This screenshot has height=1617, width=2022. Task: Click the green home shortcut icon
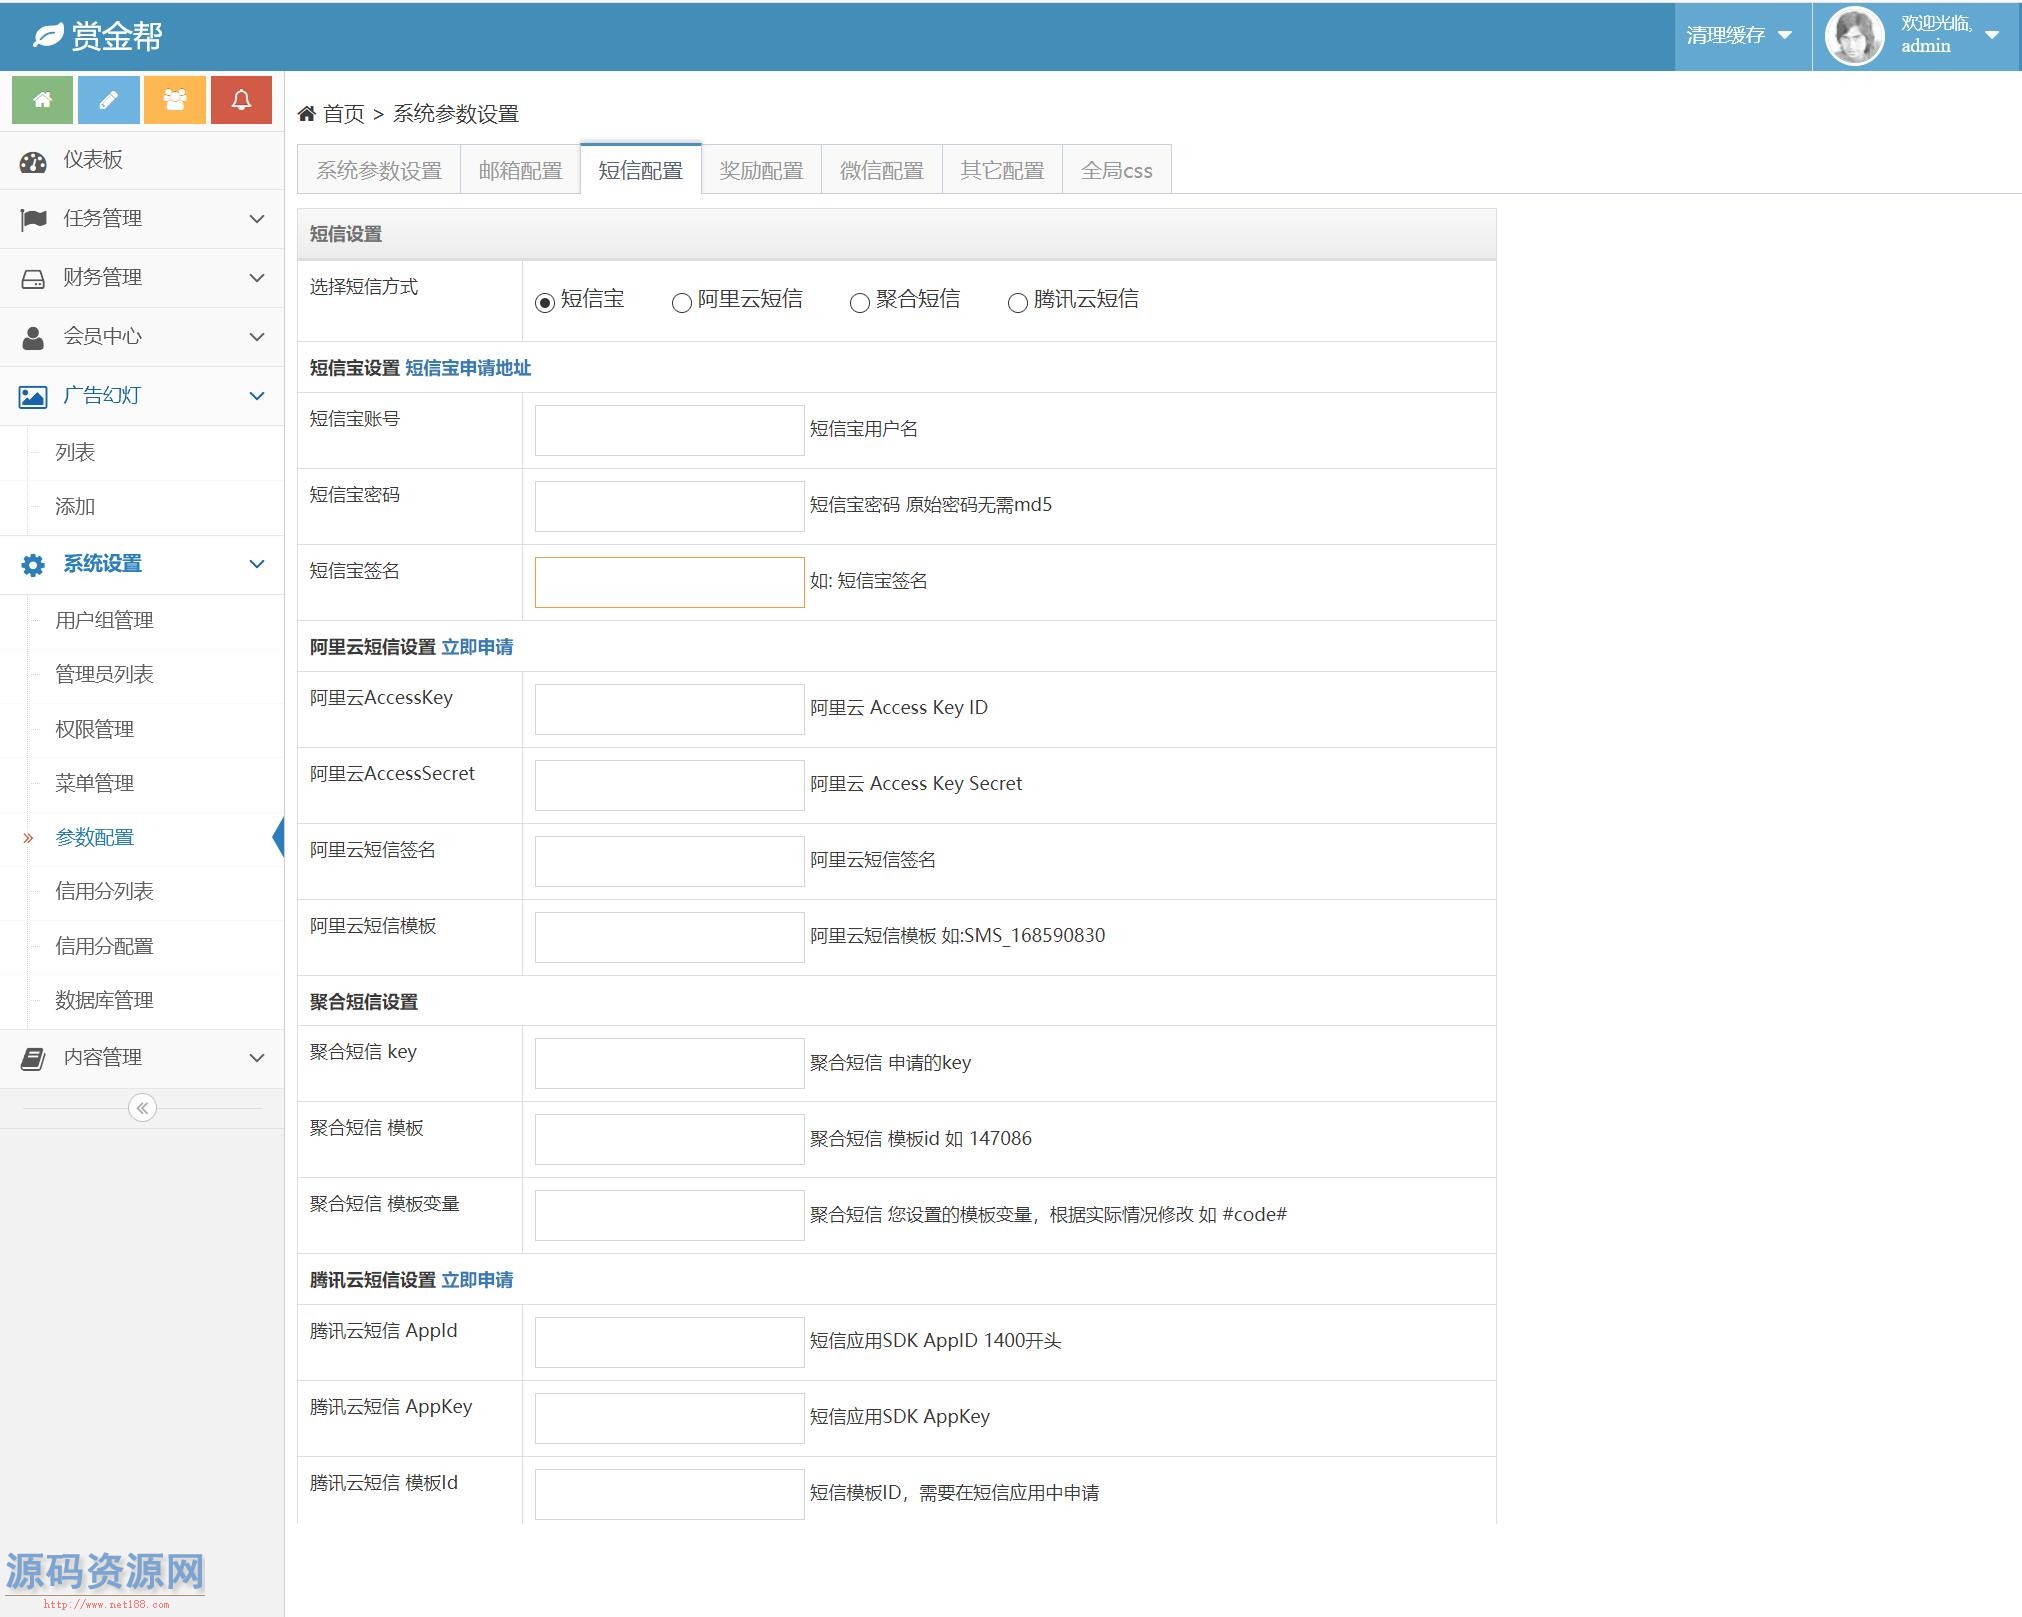tap(42, 100)
